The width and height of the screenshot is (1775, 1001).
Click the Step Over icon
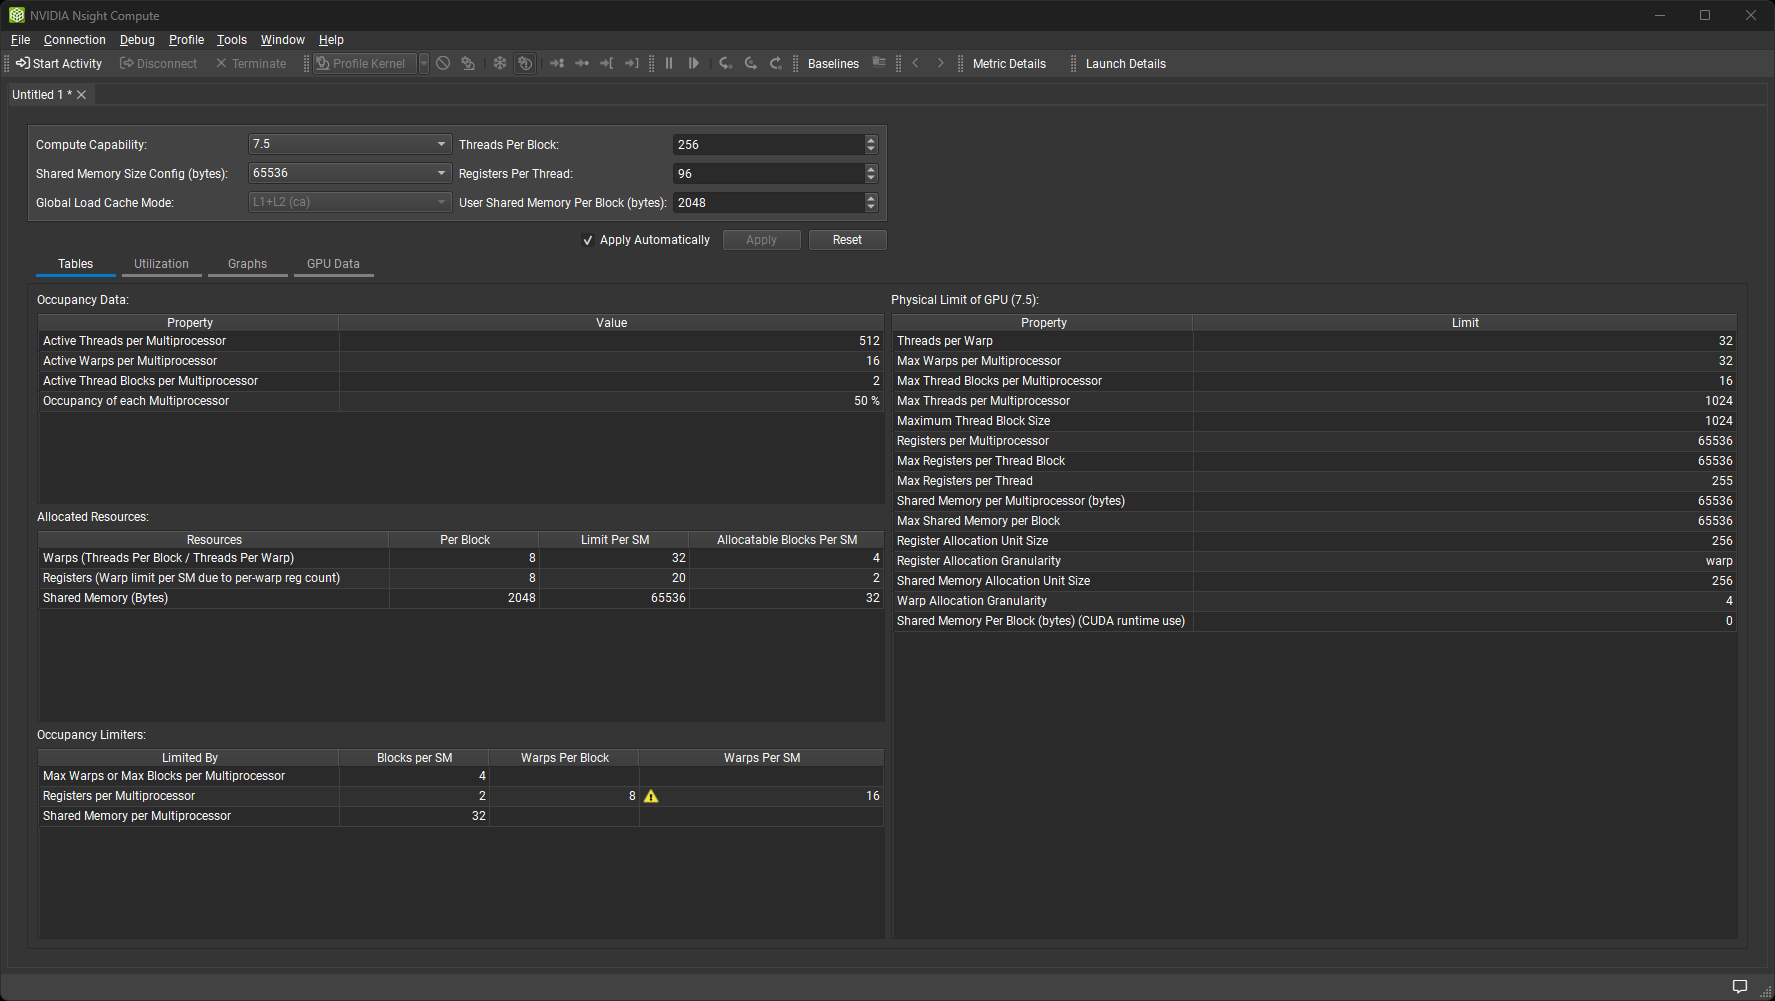pyautogui.click(x=751, y=64)
